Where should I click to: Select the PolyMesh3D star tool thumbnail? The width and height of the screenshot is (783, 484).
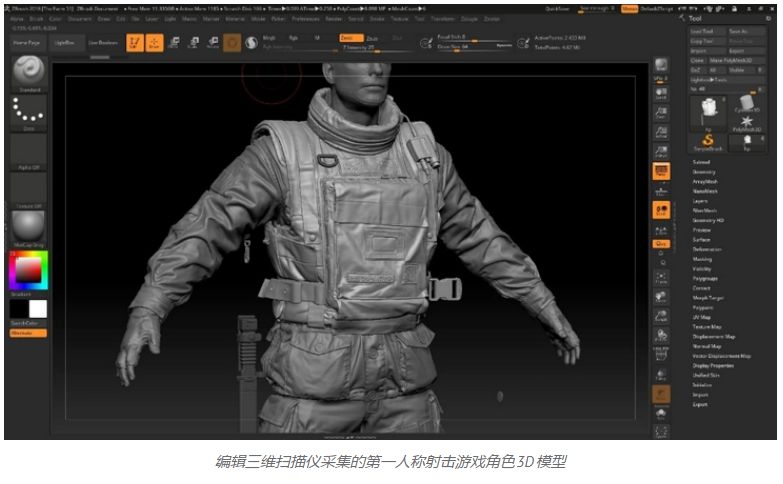[747, 123]
